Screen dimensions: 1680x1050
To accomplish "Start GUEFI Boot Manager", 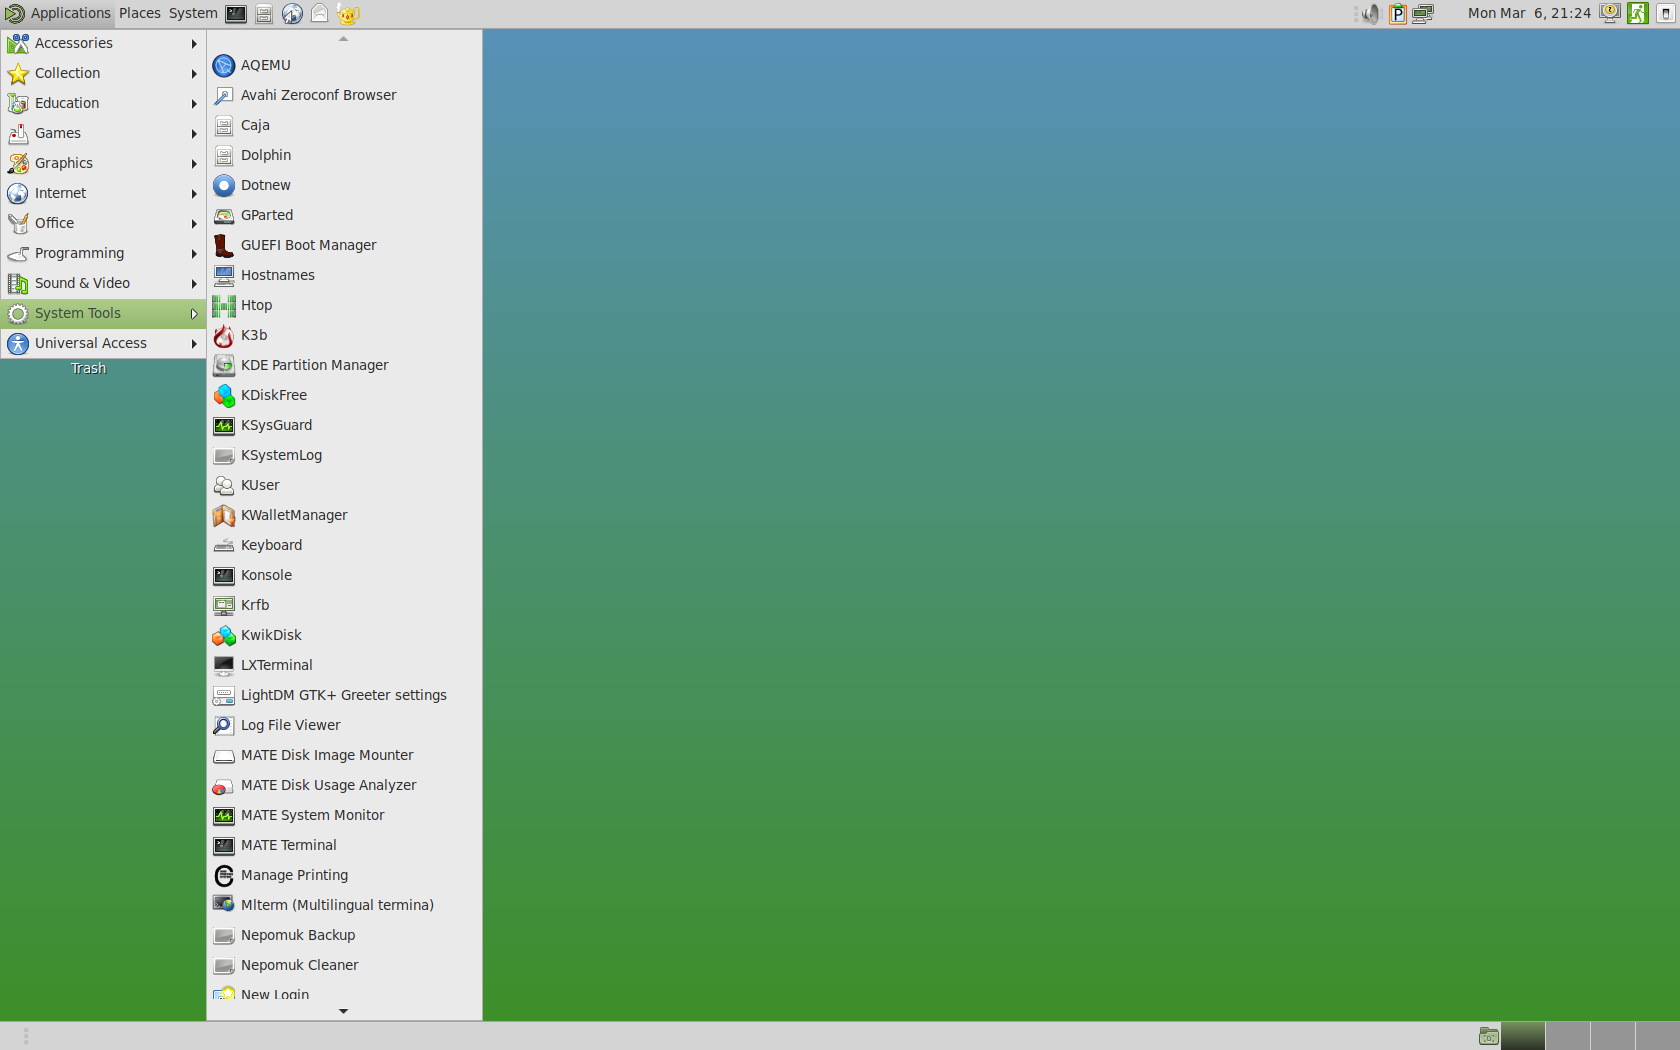I will point(344,245).
